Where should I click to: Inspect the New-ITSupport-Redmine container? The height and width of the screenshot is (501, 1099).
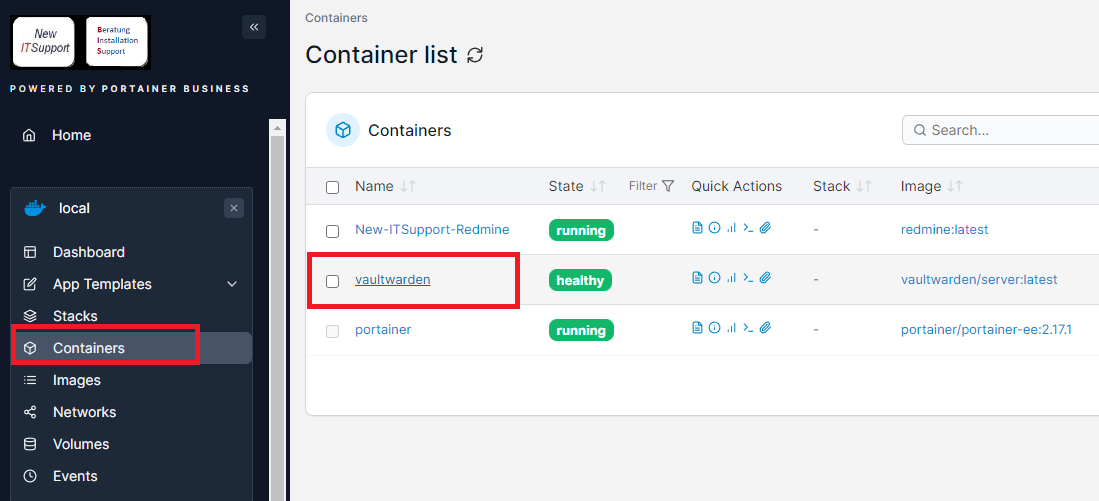pos(714,229)
